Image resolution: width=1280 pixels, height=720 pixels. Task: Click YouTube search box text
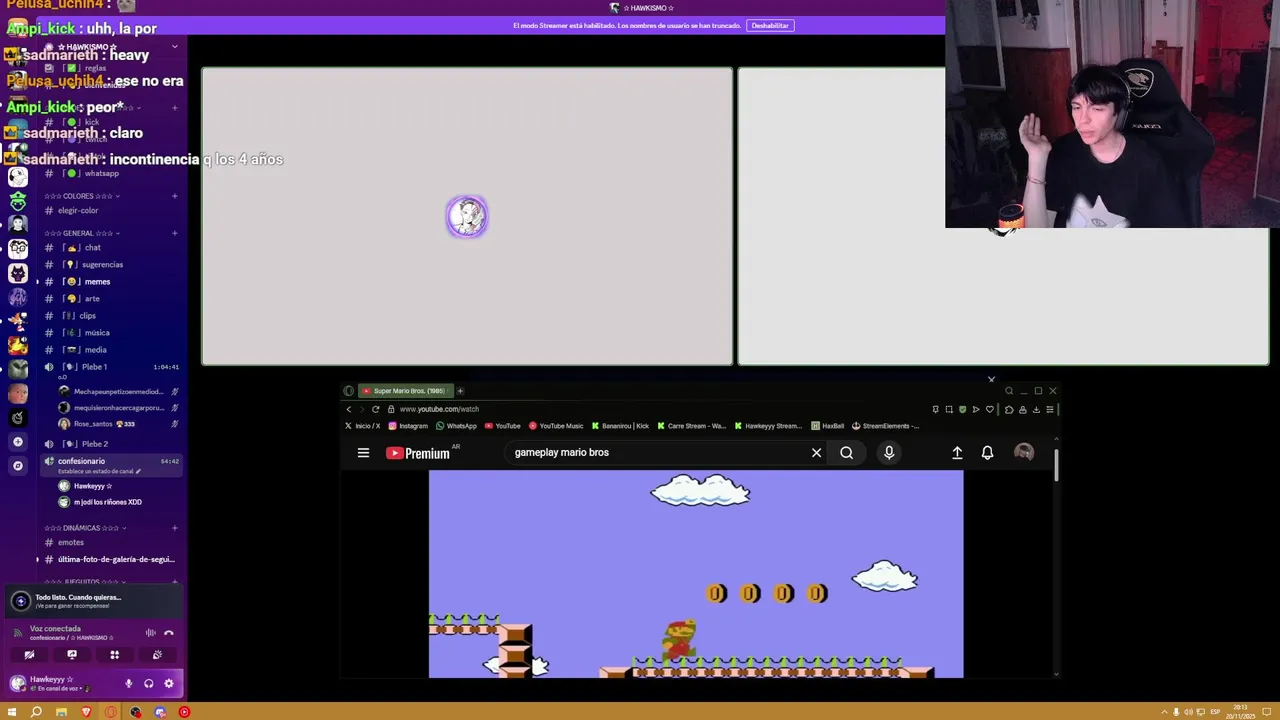click(x=562, y=453)
